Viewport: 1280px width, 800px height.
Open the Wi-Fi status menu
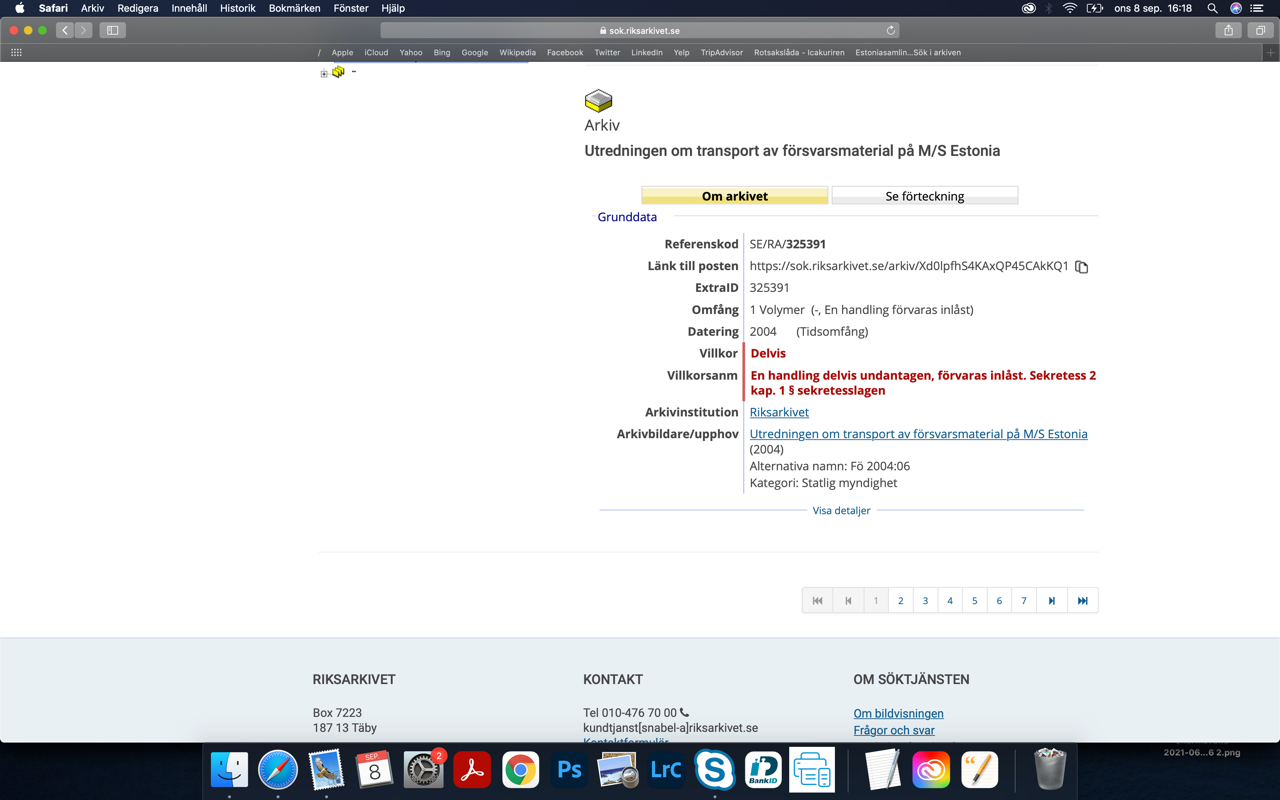pos(1069,8)
